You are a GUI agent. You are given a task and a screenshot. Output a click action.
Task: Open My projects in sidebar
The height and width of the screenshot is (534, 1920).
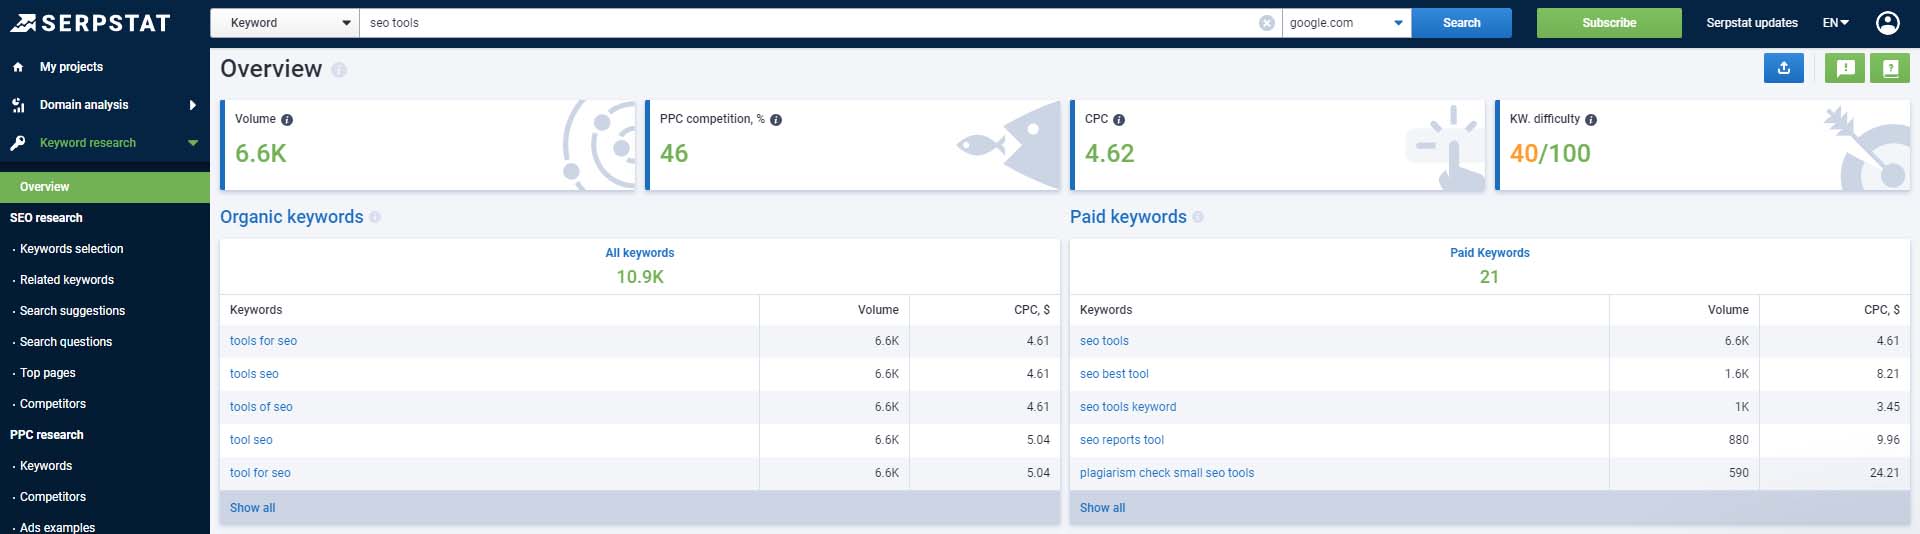(71, 67)
